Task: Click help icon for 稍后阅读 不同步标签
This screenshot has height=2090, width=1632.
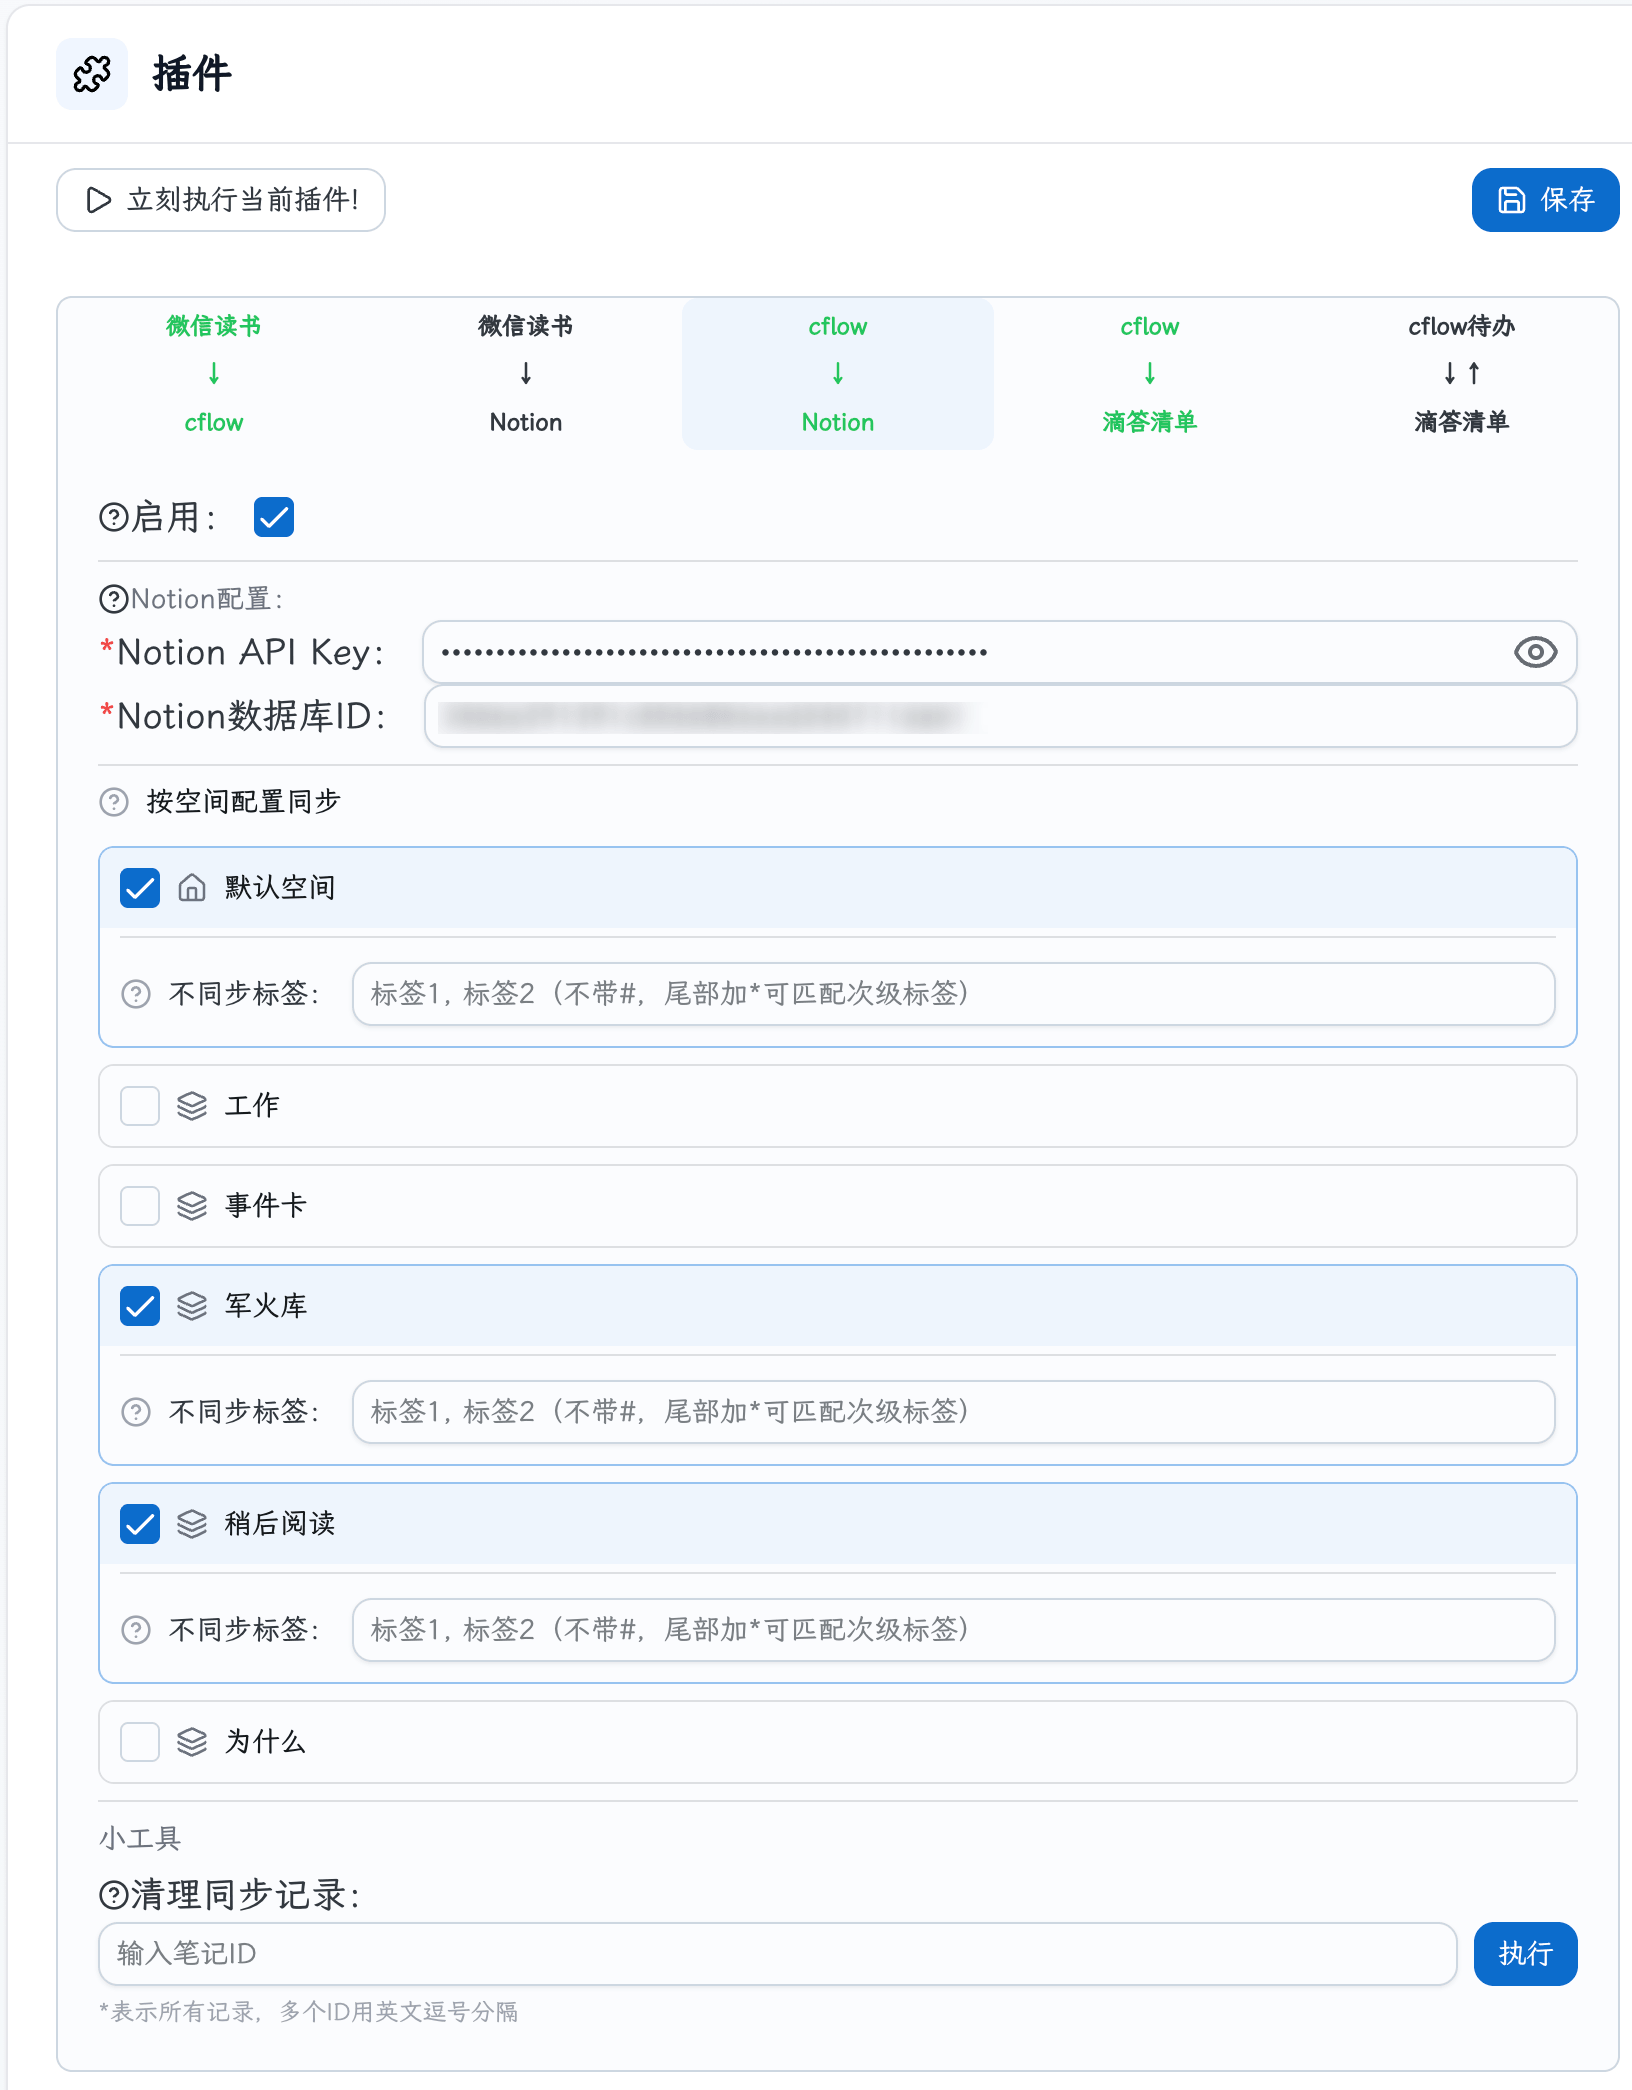Action: pos(136,1630)
